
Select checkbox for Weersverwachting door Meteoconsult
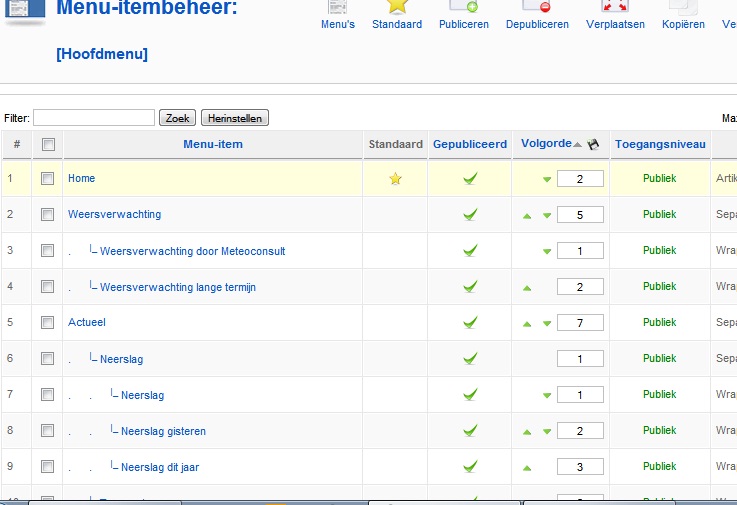47,251
